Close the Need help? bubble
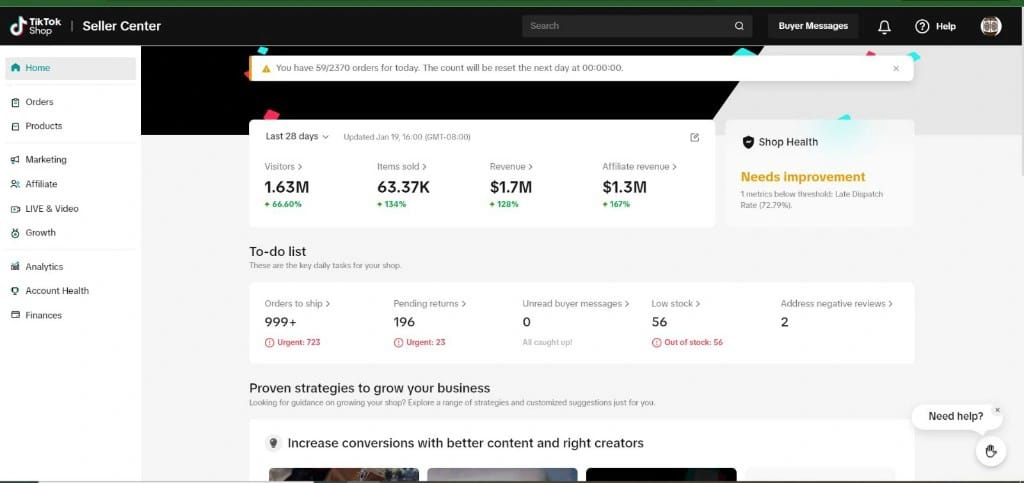1024x483 pixels. point(997,410)
